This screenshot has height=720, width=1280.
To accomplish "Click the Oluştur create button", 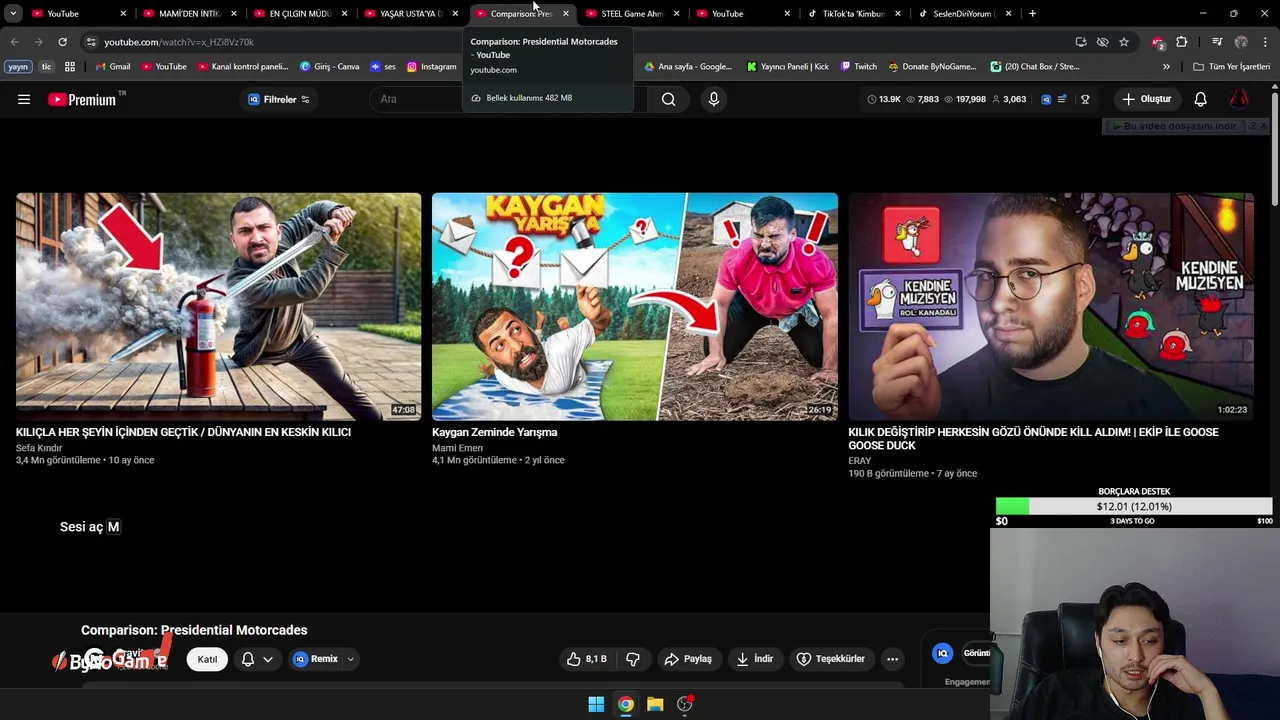I will (x=1146, y=99).
